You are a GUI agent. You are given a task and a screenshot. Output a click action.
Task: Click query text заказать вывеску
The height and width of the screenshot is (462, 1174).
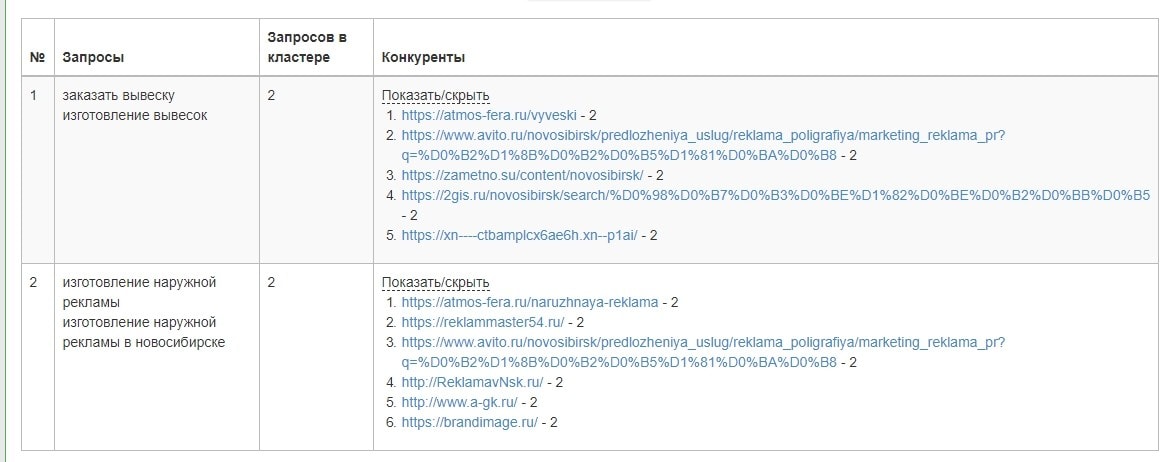coord(118,96)
